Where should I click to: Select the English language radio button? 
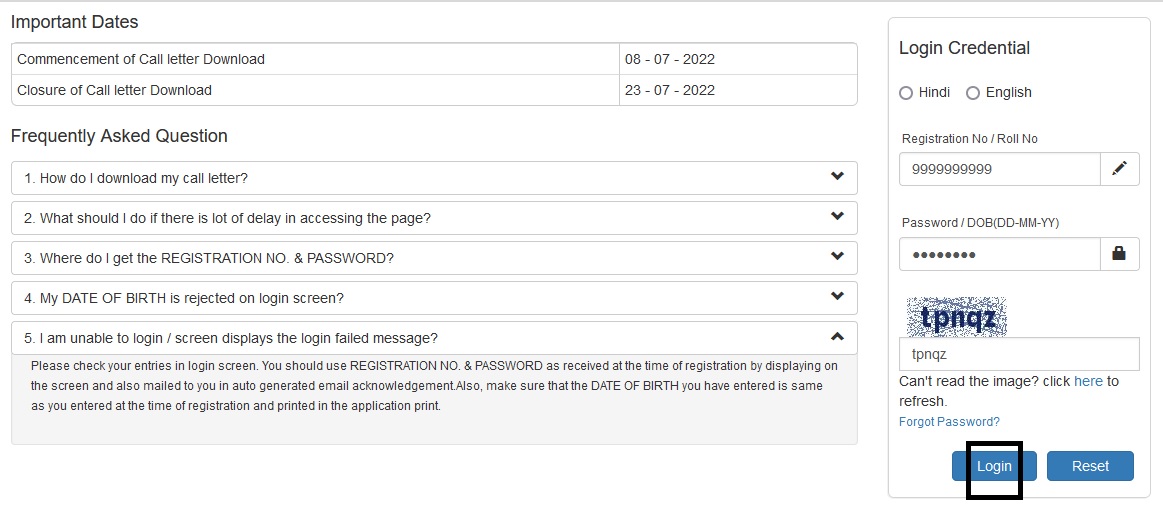tap(973, 93)
